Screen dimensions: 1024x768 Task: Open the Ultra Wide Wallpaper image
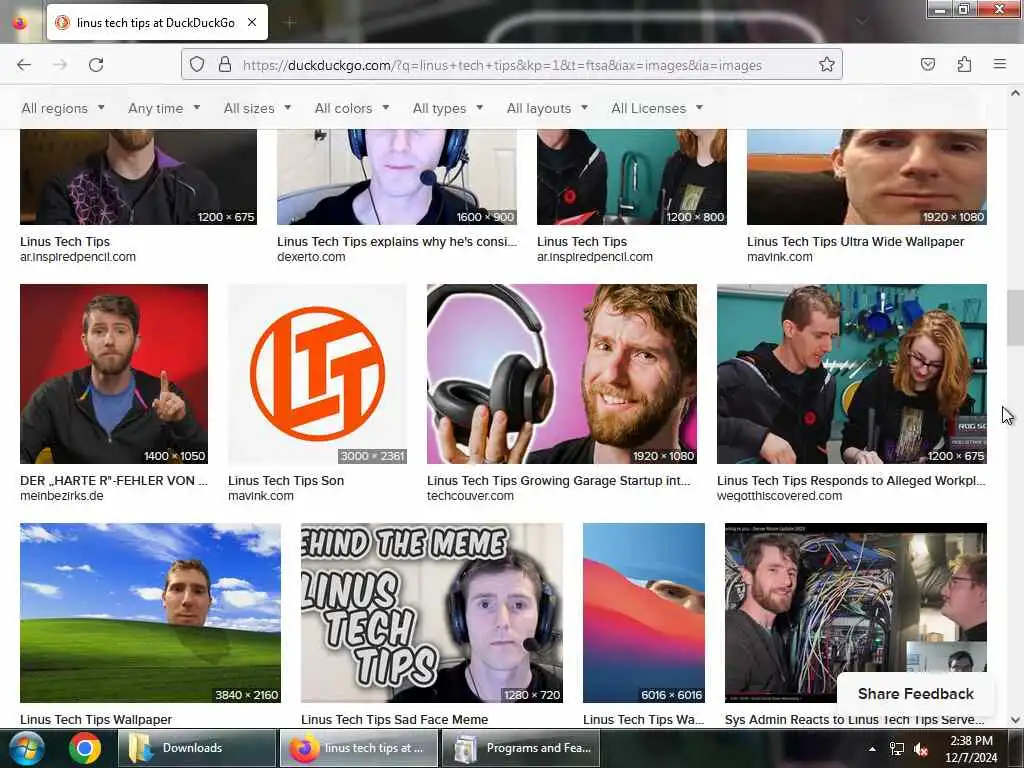coord(867,177)
